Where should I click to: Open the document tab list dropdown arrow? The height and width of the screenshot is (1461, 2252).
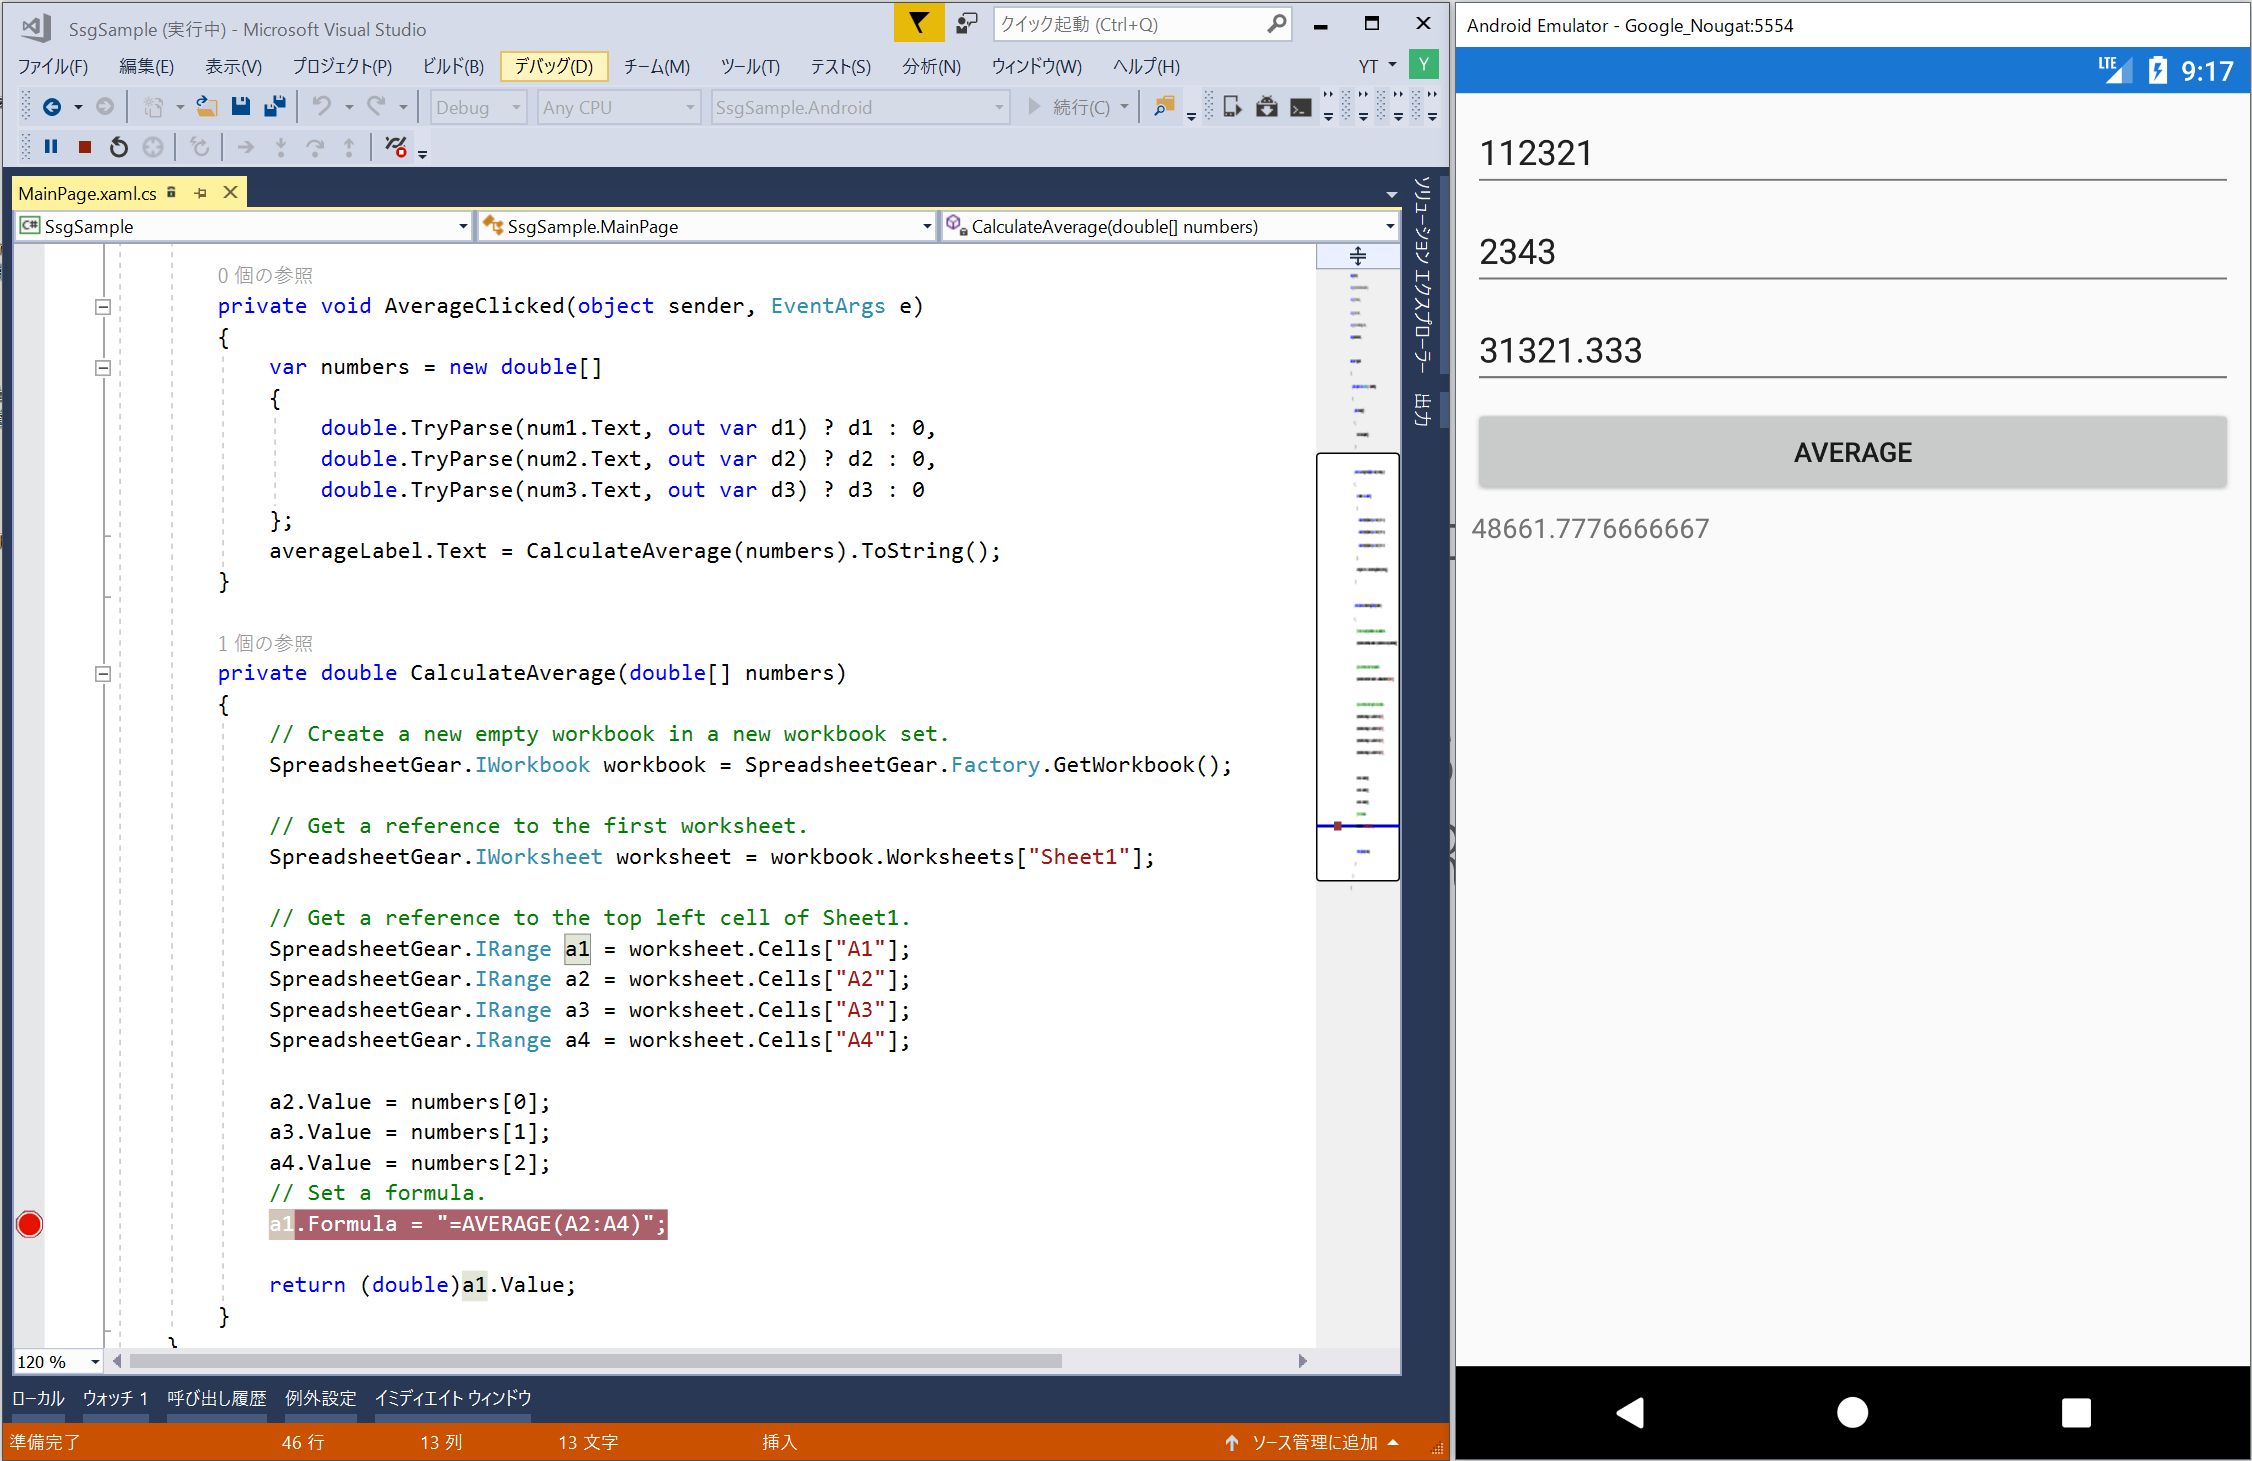pyautogui.click(x=1391, y=194)
